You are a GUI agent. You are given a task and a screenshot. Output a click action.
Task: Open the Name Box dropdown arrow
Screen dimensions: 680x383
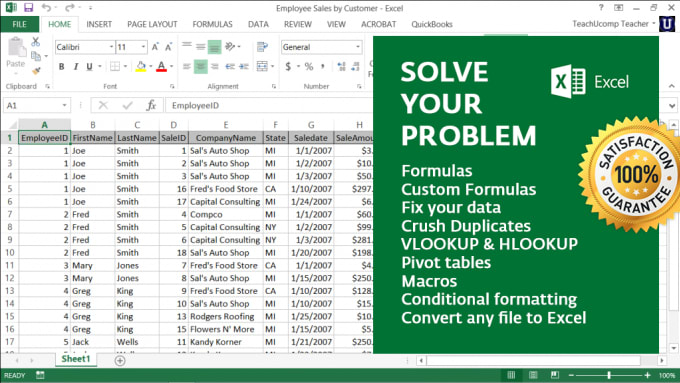click(64, 105)
